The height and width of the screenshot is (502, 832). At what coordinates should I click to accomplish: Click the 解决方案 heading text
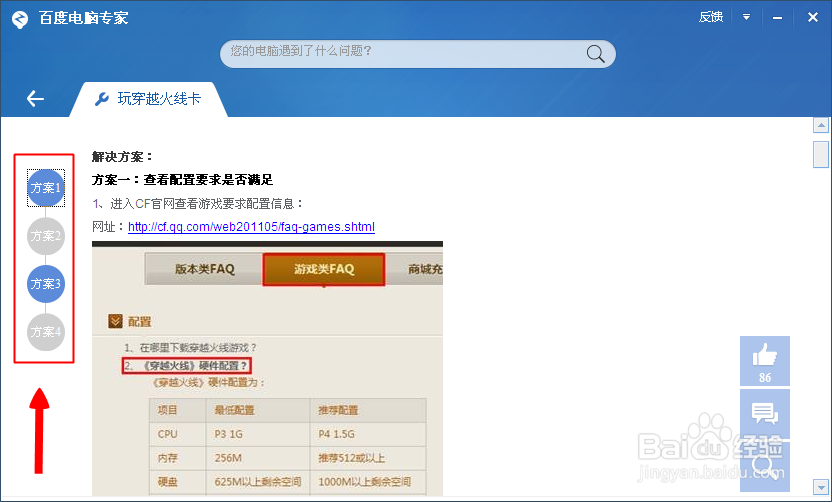(122, 157)
